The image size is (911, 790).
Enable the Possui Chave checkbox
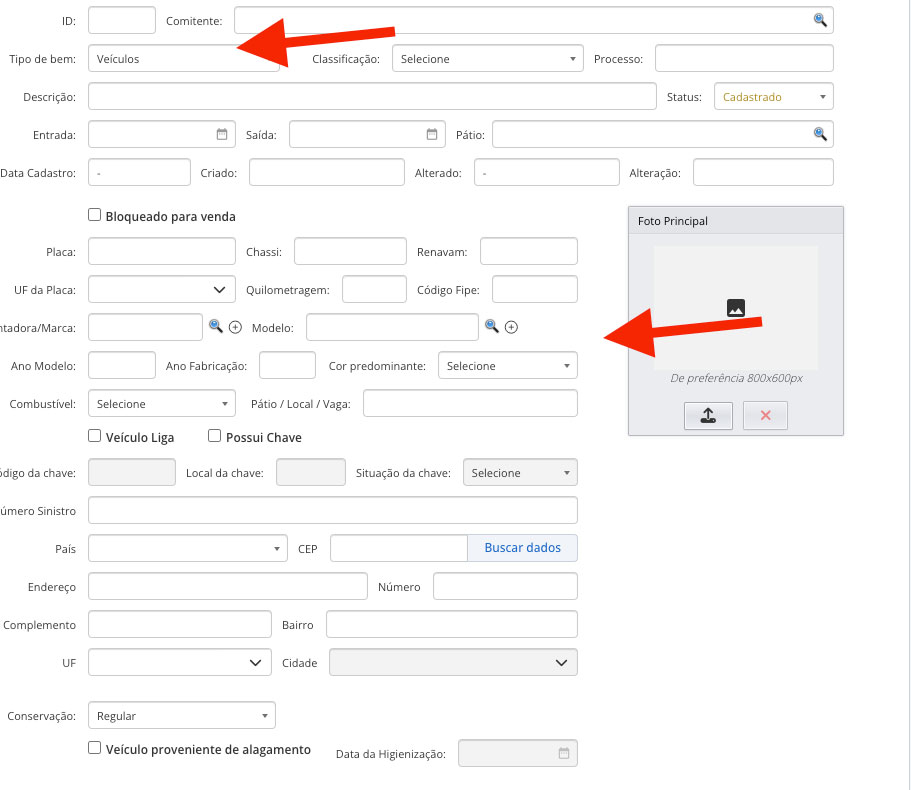215,436
